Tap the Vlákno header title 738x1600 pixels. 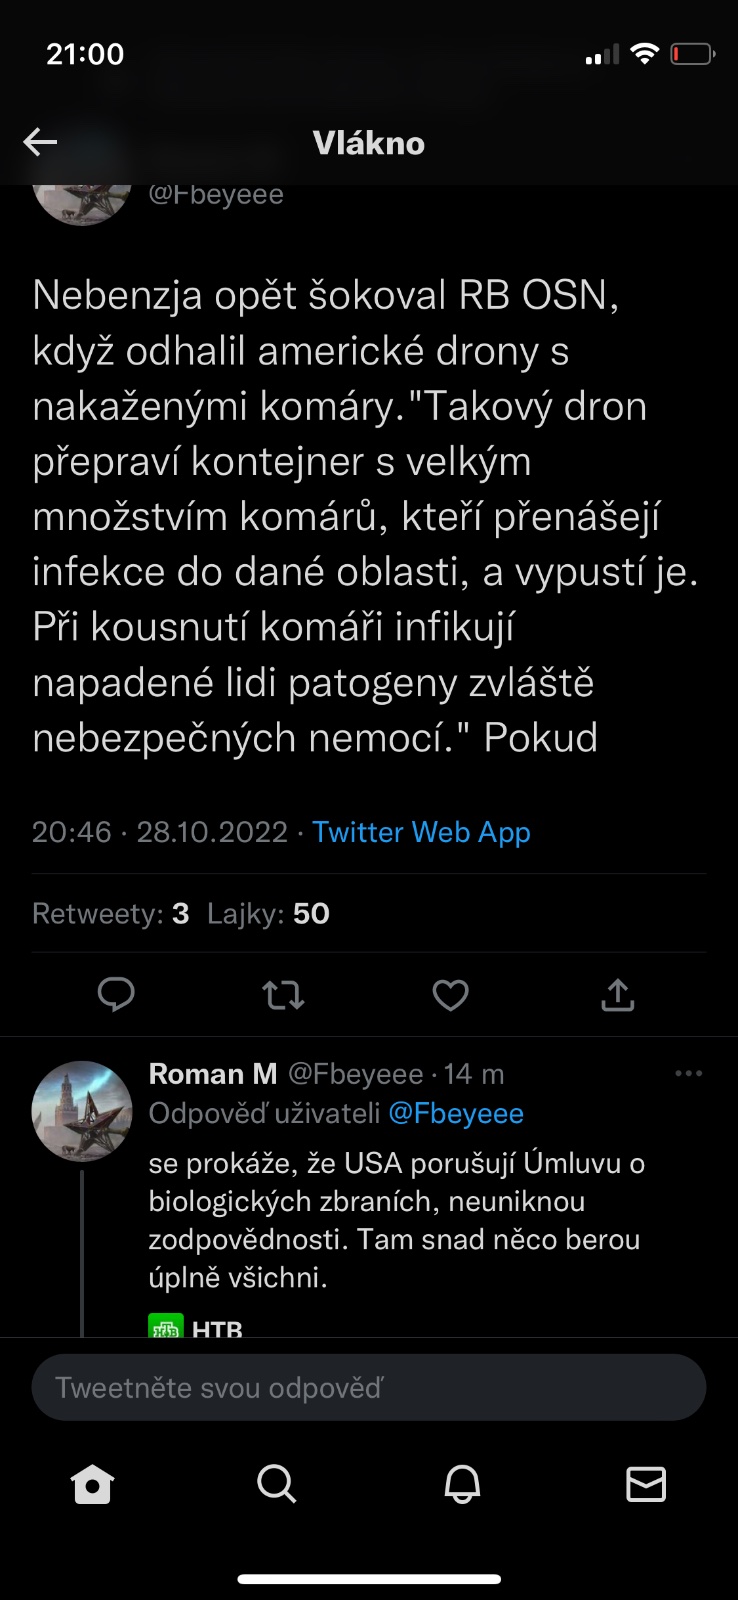point(369,143)
